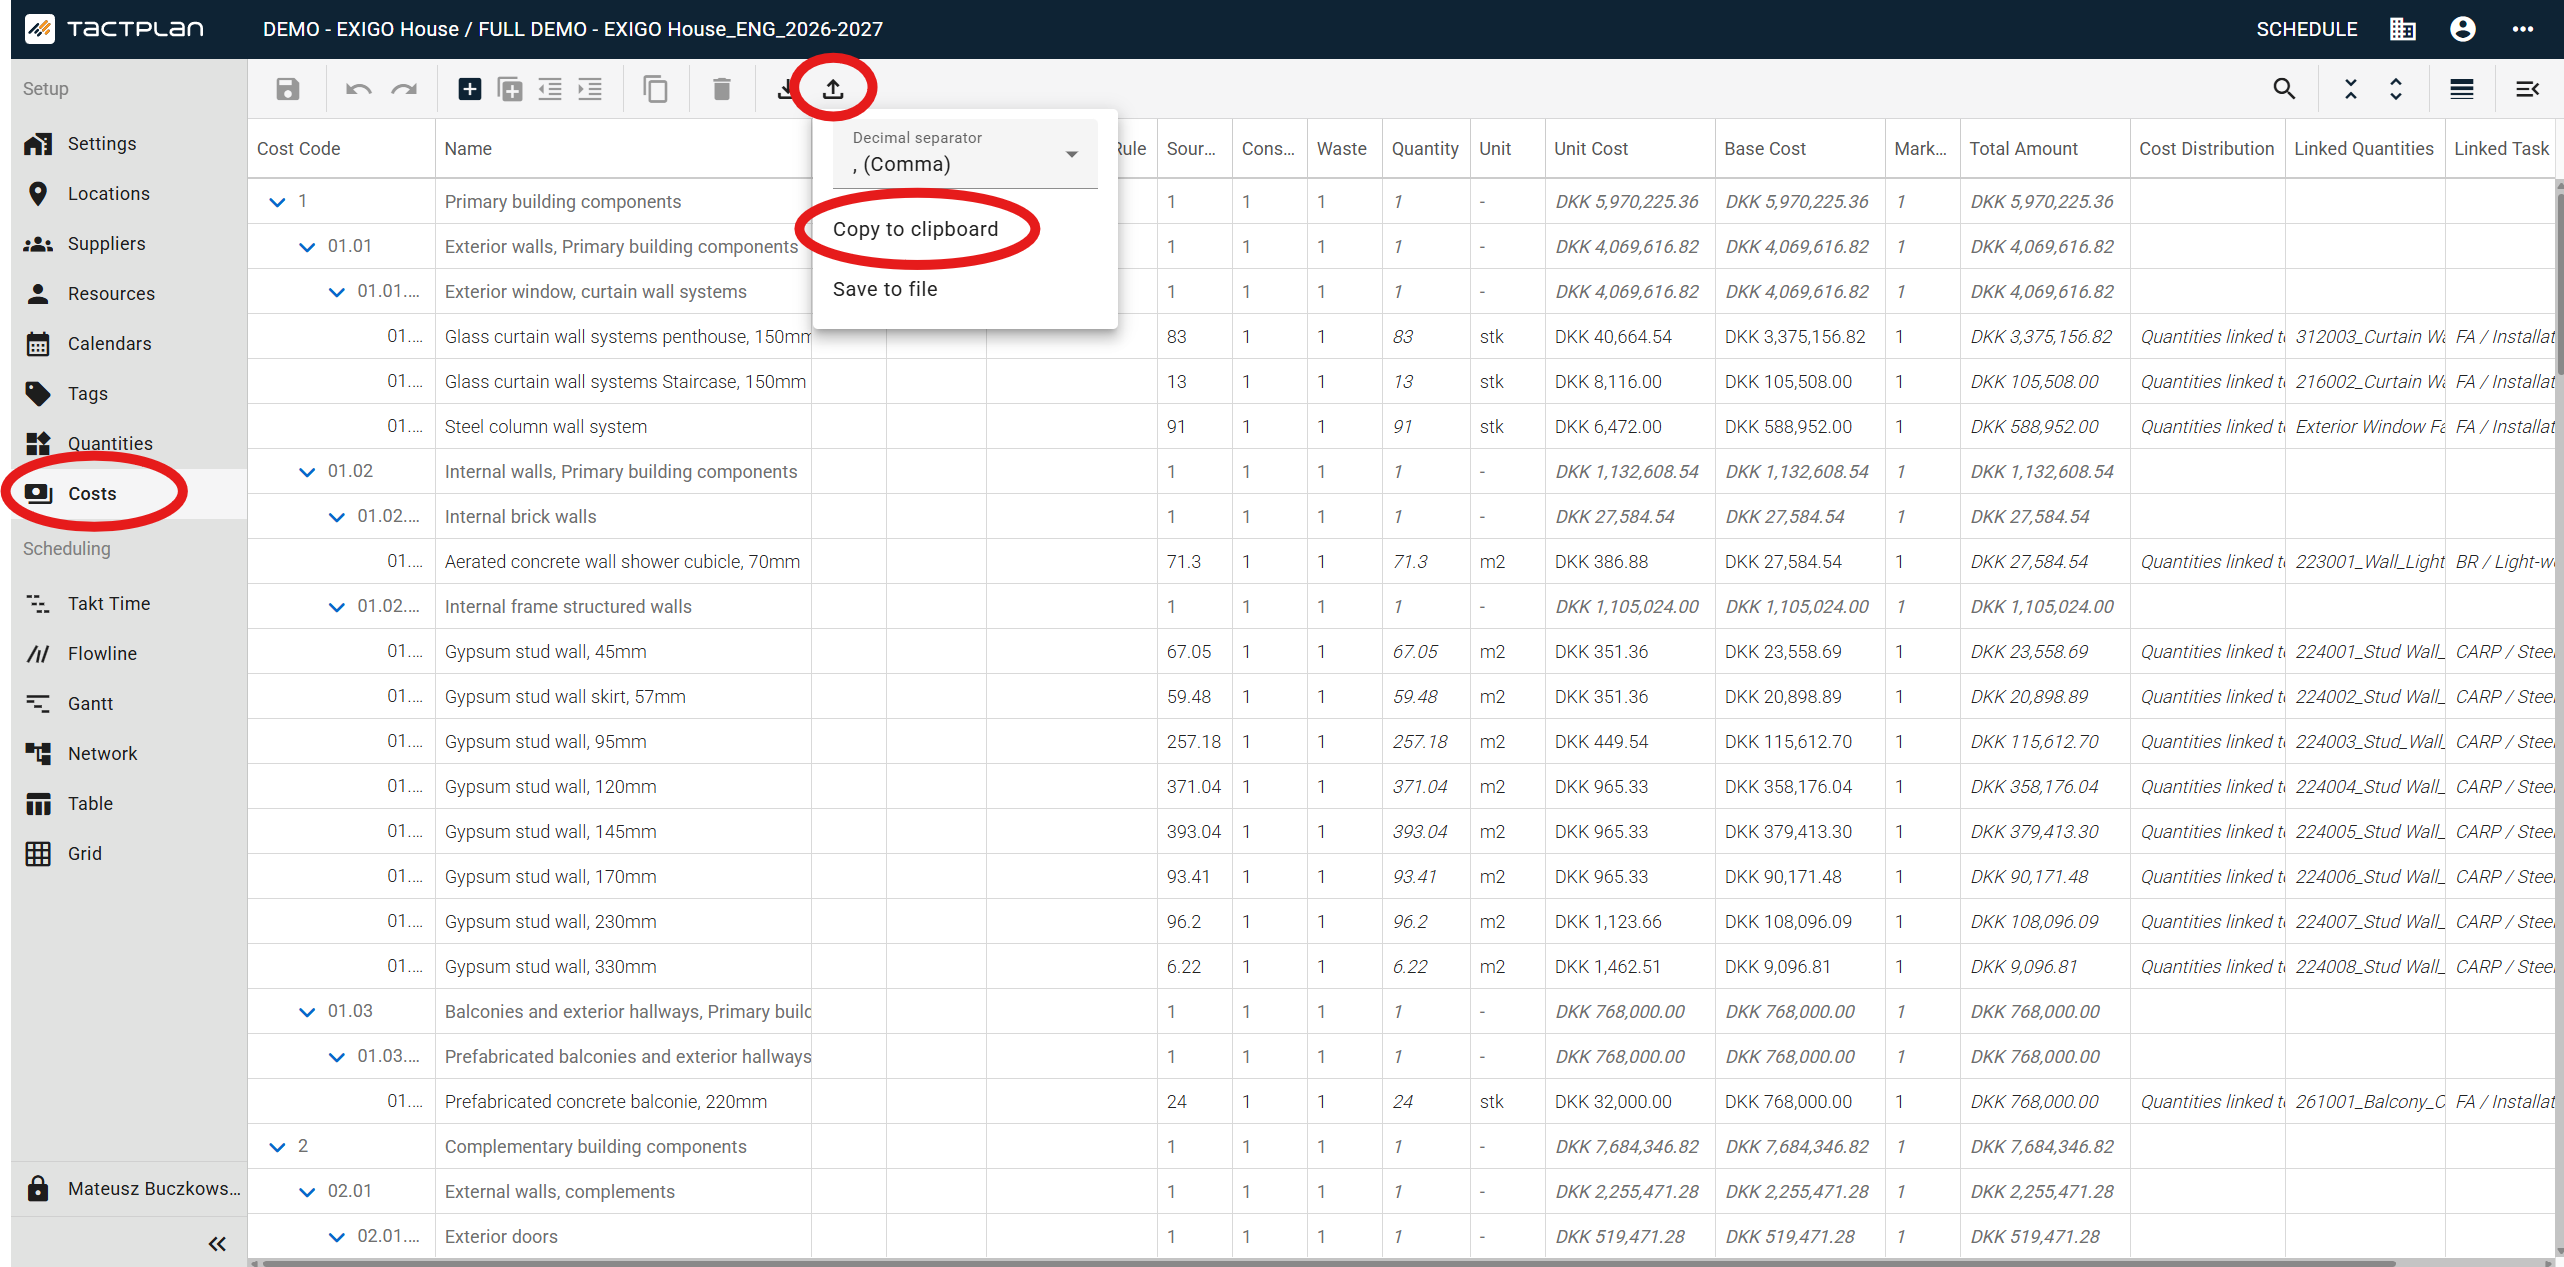
Task: Click the project title breadcrumb
Action: coord(572,29)
